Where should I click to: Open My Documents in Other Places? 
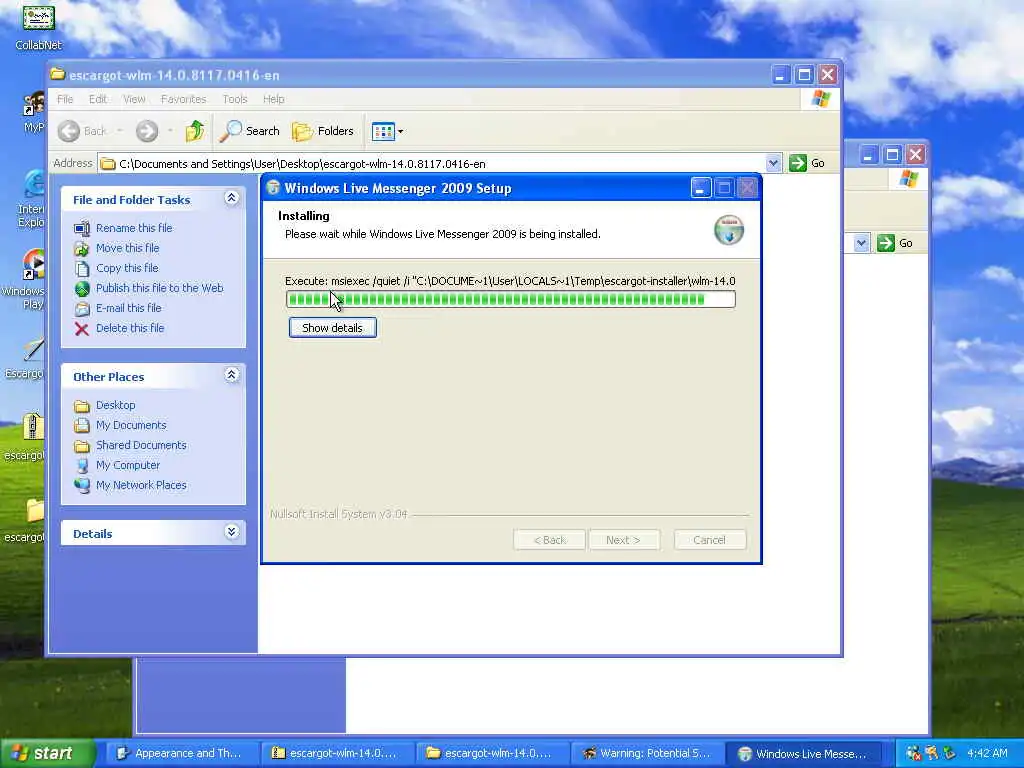pyautogui.click(x=131, y=425)
